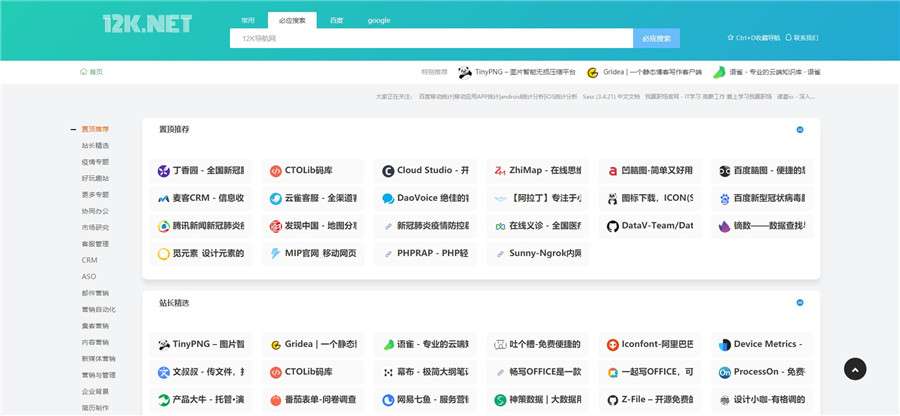The width and height of the screenshot is (900, 416).
Task: Go to 首页 via the home icon
Action: (x=91, y=72)
